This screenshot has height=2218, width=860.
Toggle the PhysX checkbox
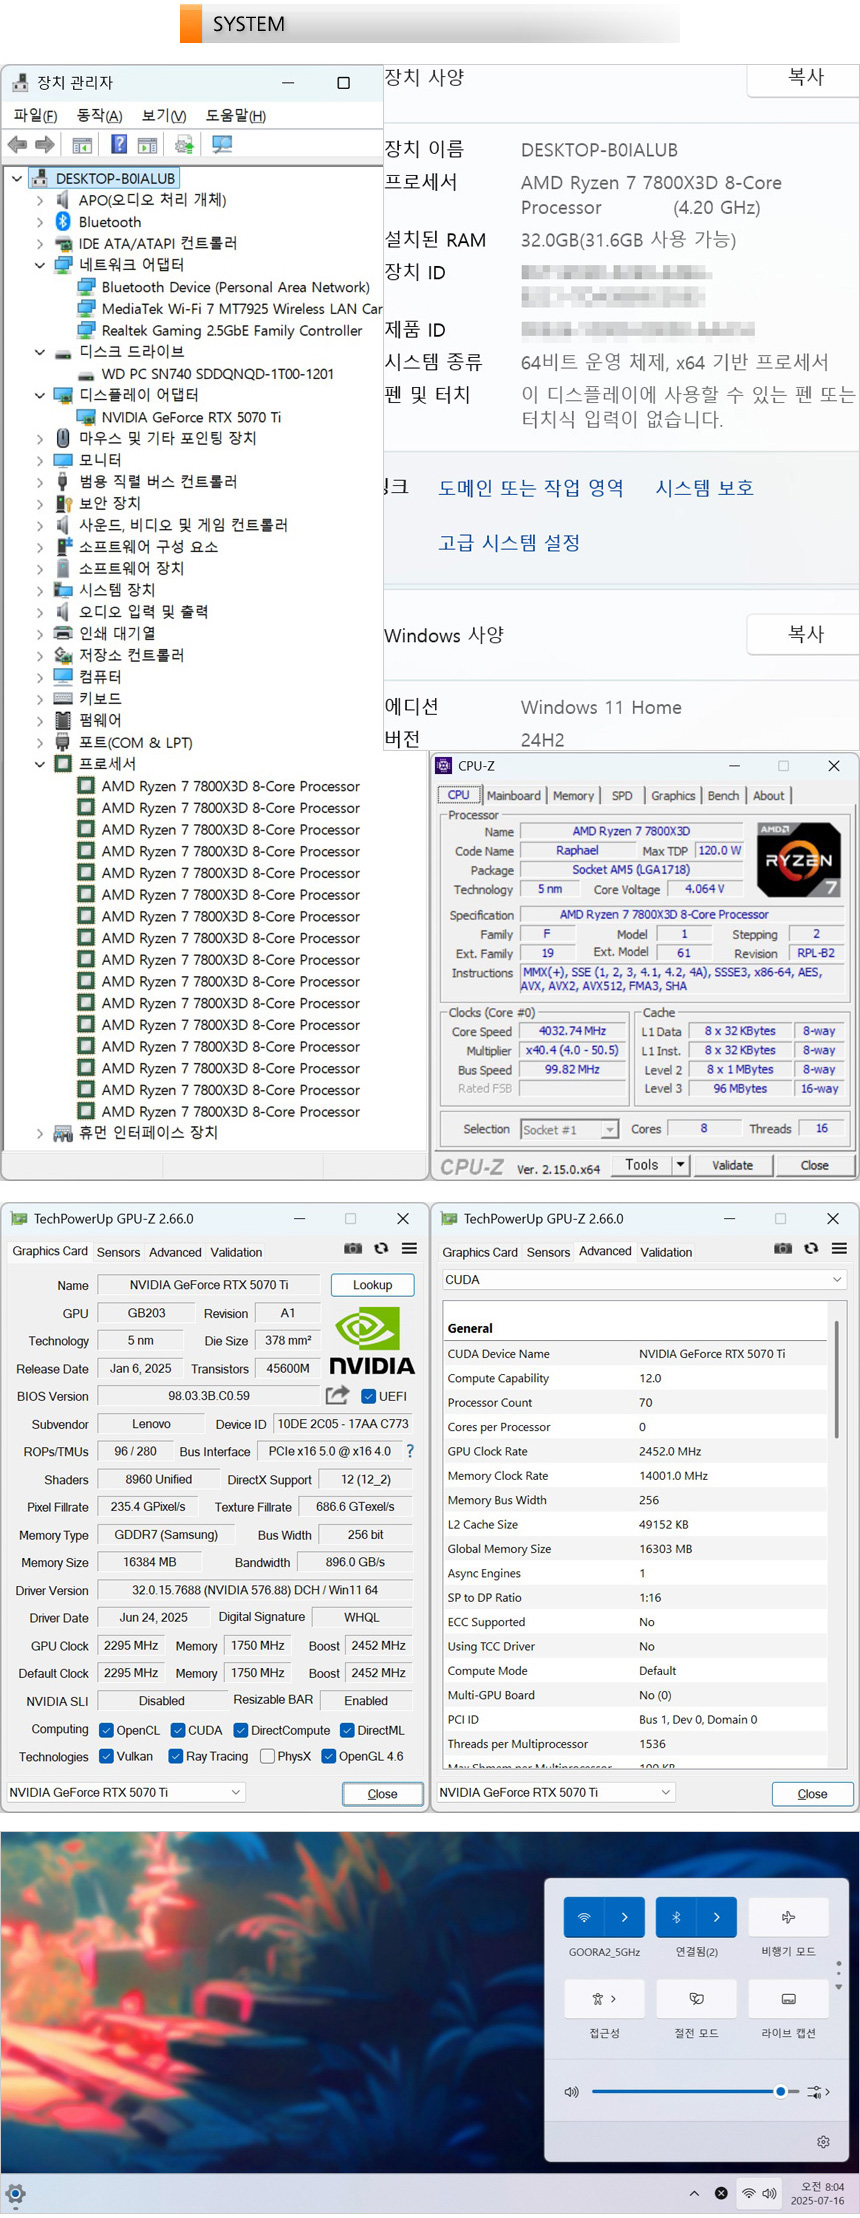[x=267, y=1756]
